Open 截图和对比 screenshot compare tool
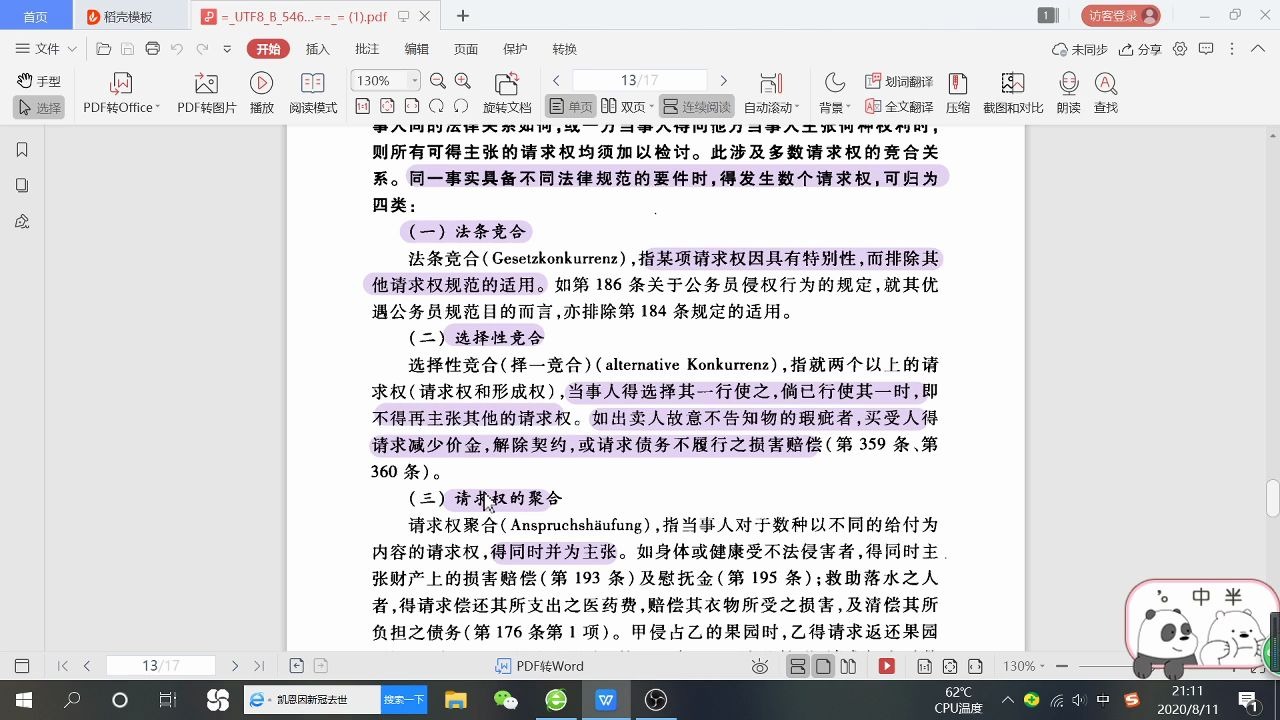The image size is (1280, 720). [1013, 94]
